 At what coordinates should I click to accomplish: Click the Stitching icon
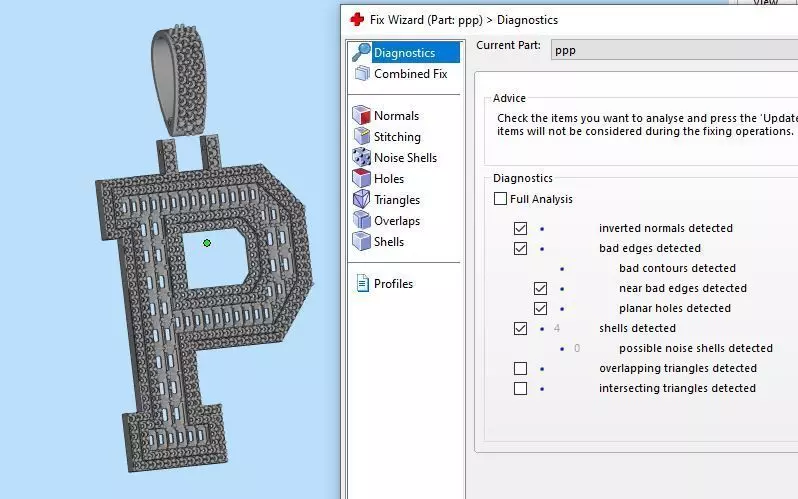pyautogui.click(x=361, y=136)
